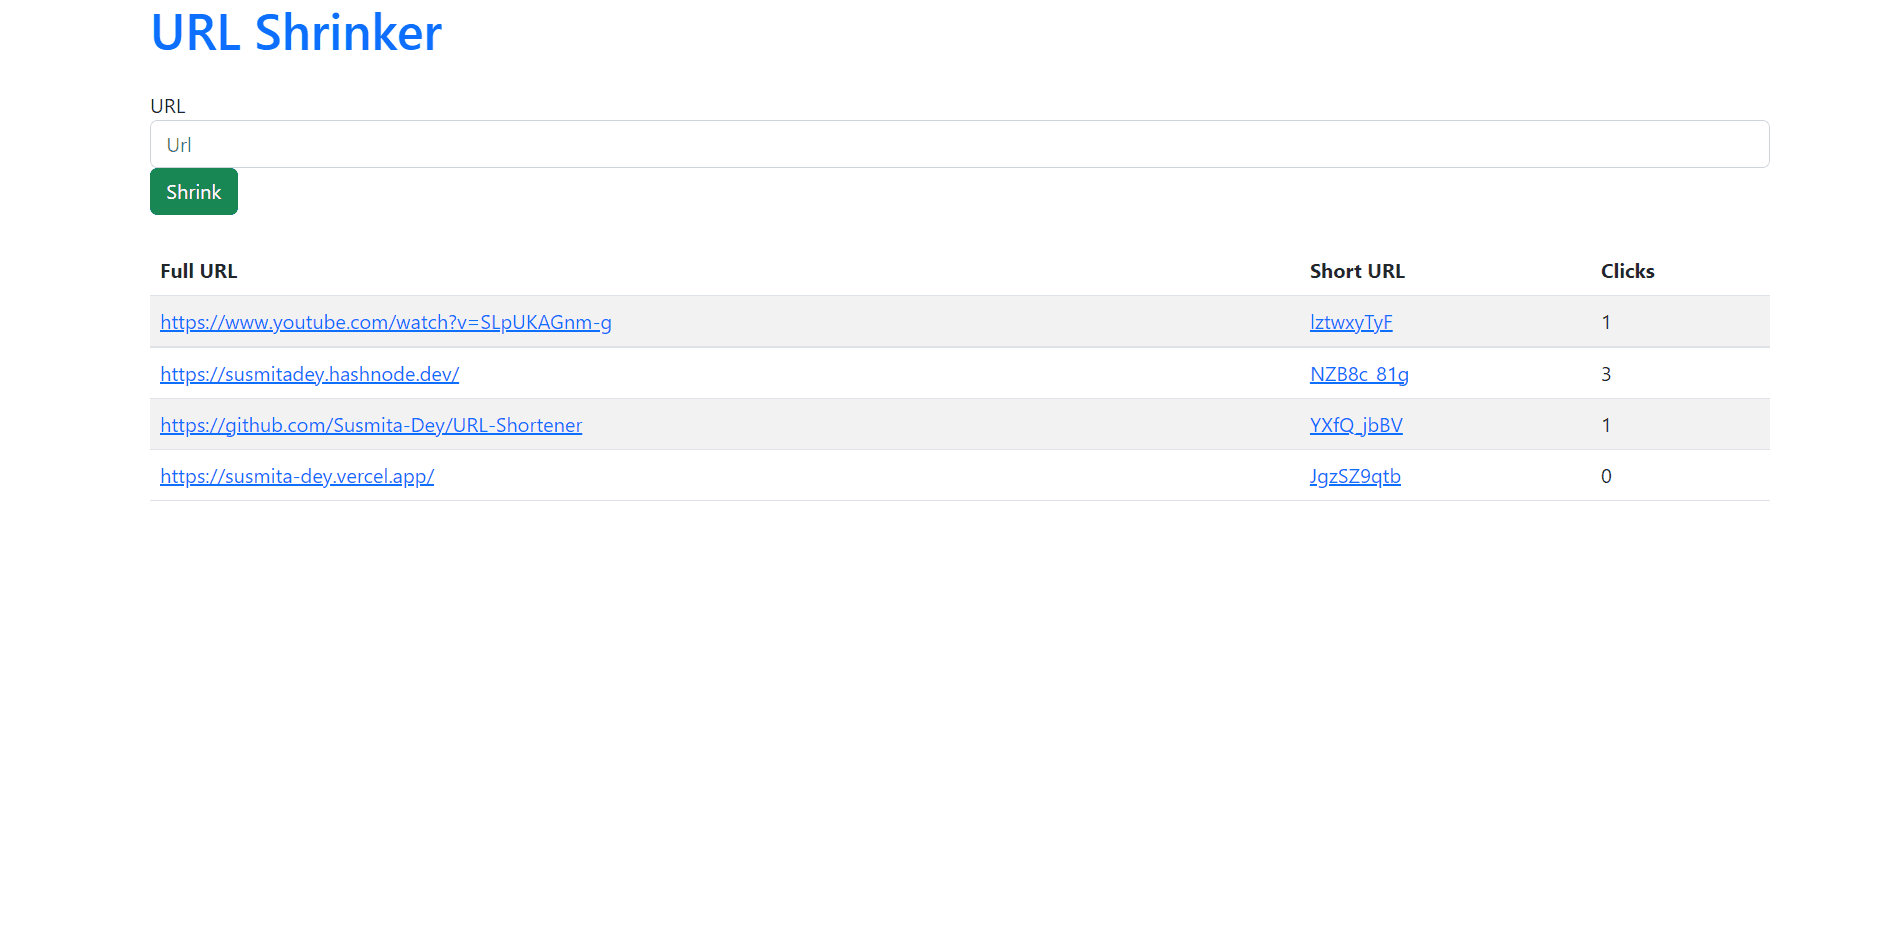Select the Clicks column header
Viewport: 1898px width, 932px height.
pos(1627,271)
